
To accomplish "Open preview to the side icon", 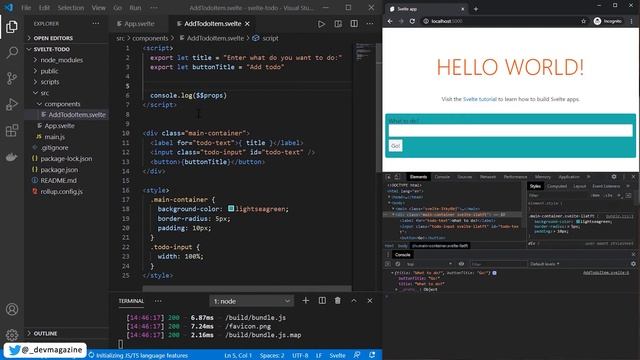I will tap(338, 24).
